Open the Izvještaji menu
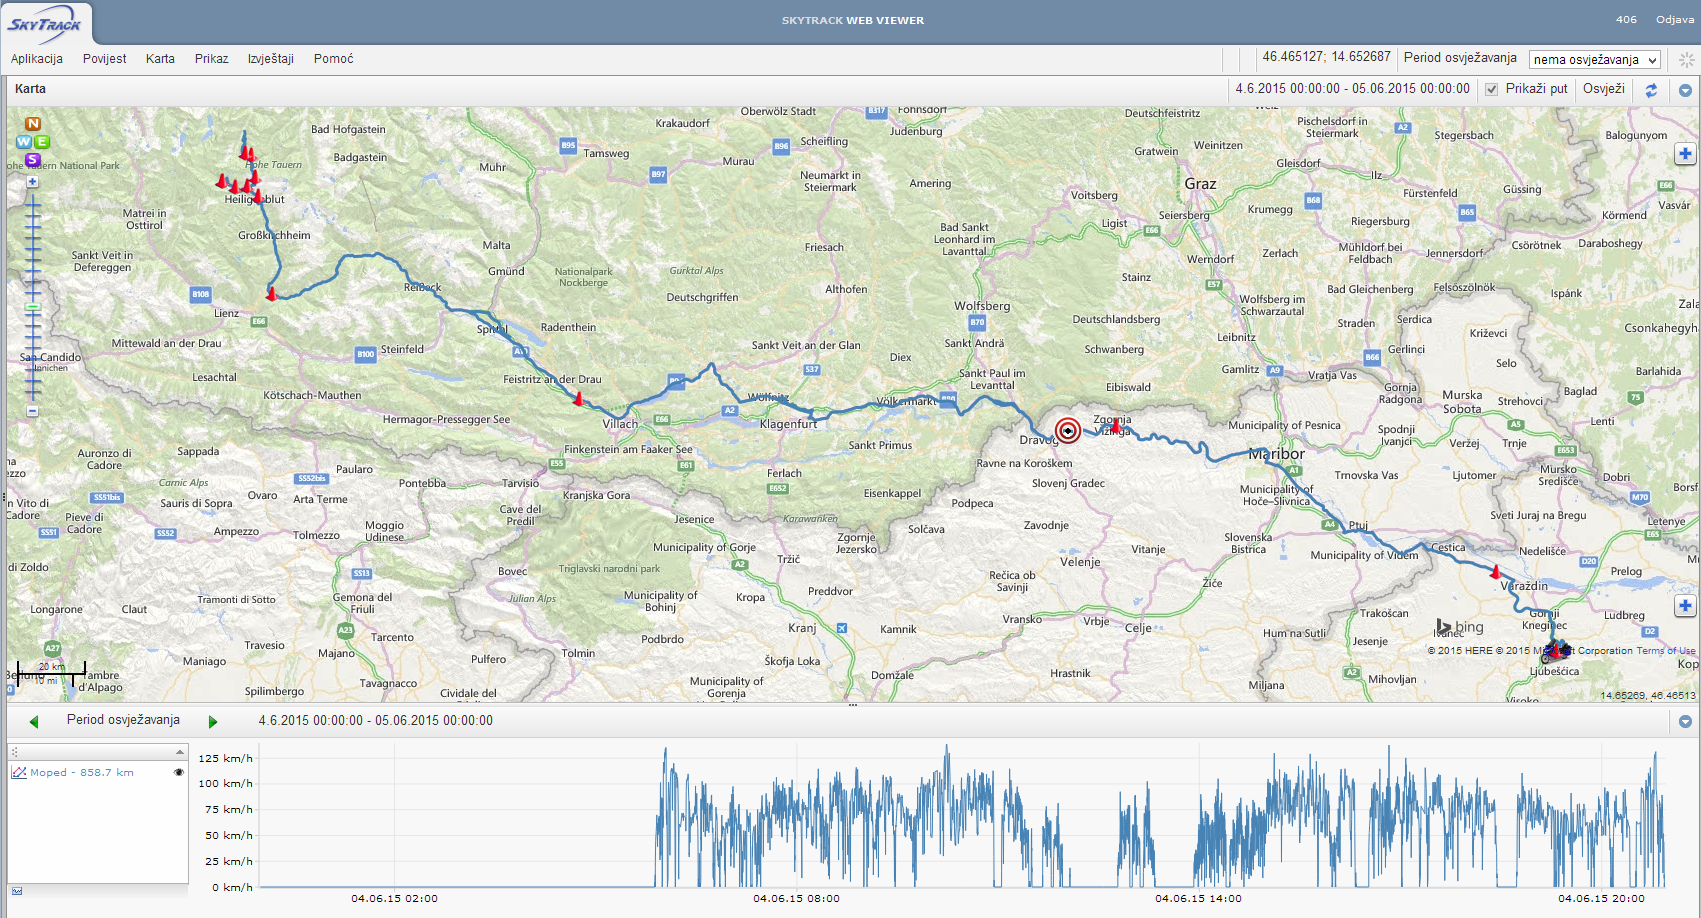Screen dimensions: 1701x918 click(x=271, y=59)
